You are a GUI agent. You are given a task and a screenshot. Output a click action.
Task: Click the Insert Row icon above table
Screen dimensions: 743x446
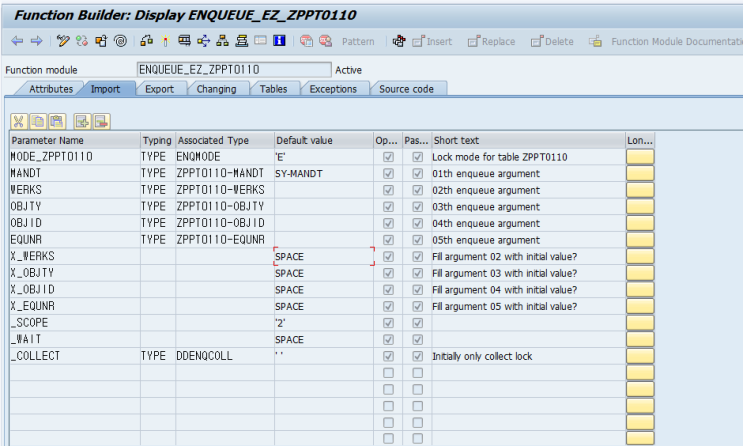pos(82,121)
